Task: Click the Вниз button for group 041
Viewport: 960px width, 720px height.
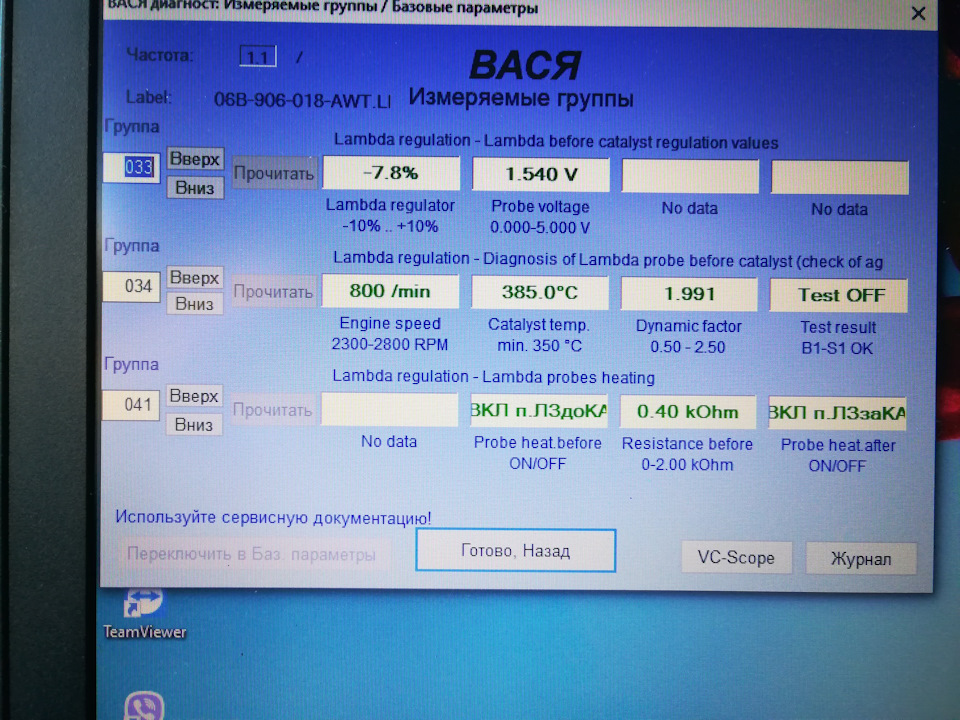Action: (194, 424)
